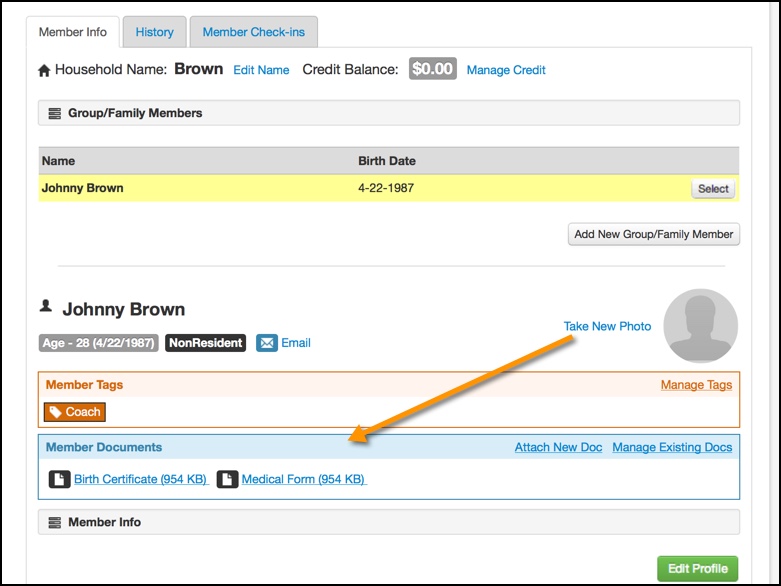Open the Medical Form (954 KB) link
781x586 pixels.
coord(303,479)
